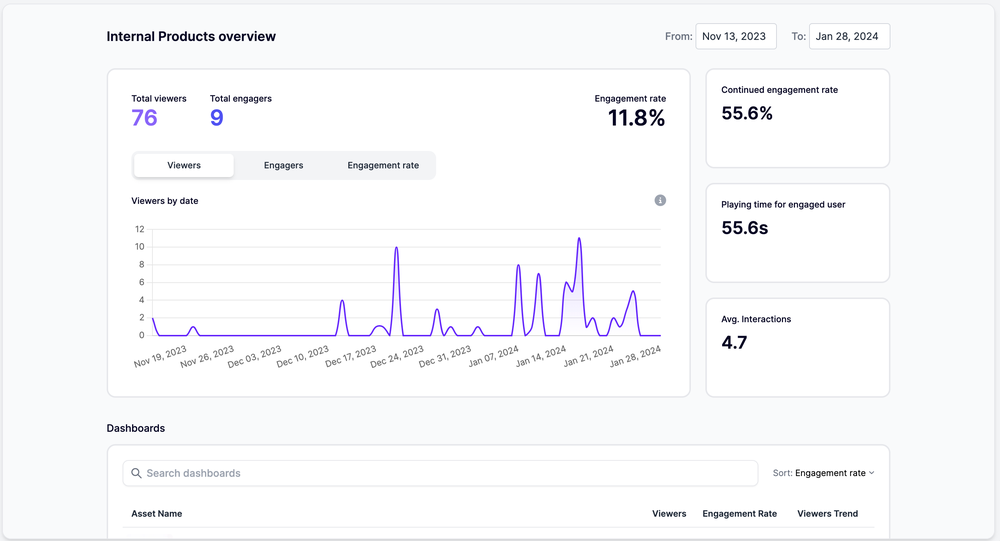Click the Total engagers value 9
Screen dimensions: 1000x541
point(217,118)
